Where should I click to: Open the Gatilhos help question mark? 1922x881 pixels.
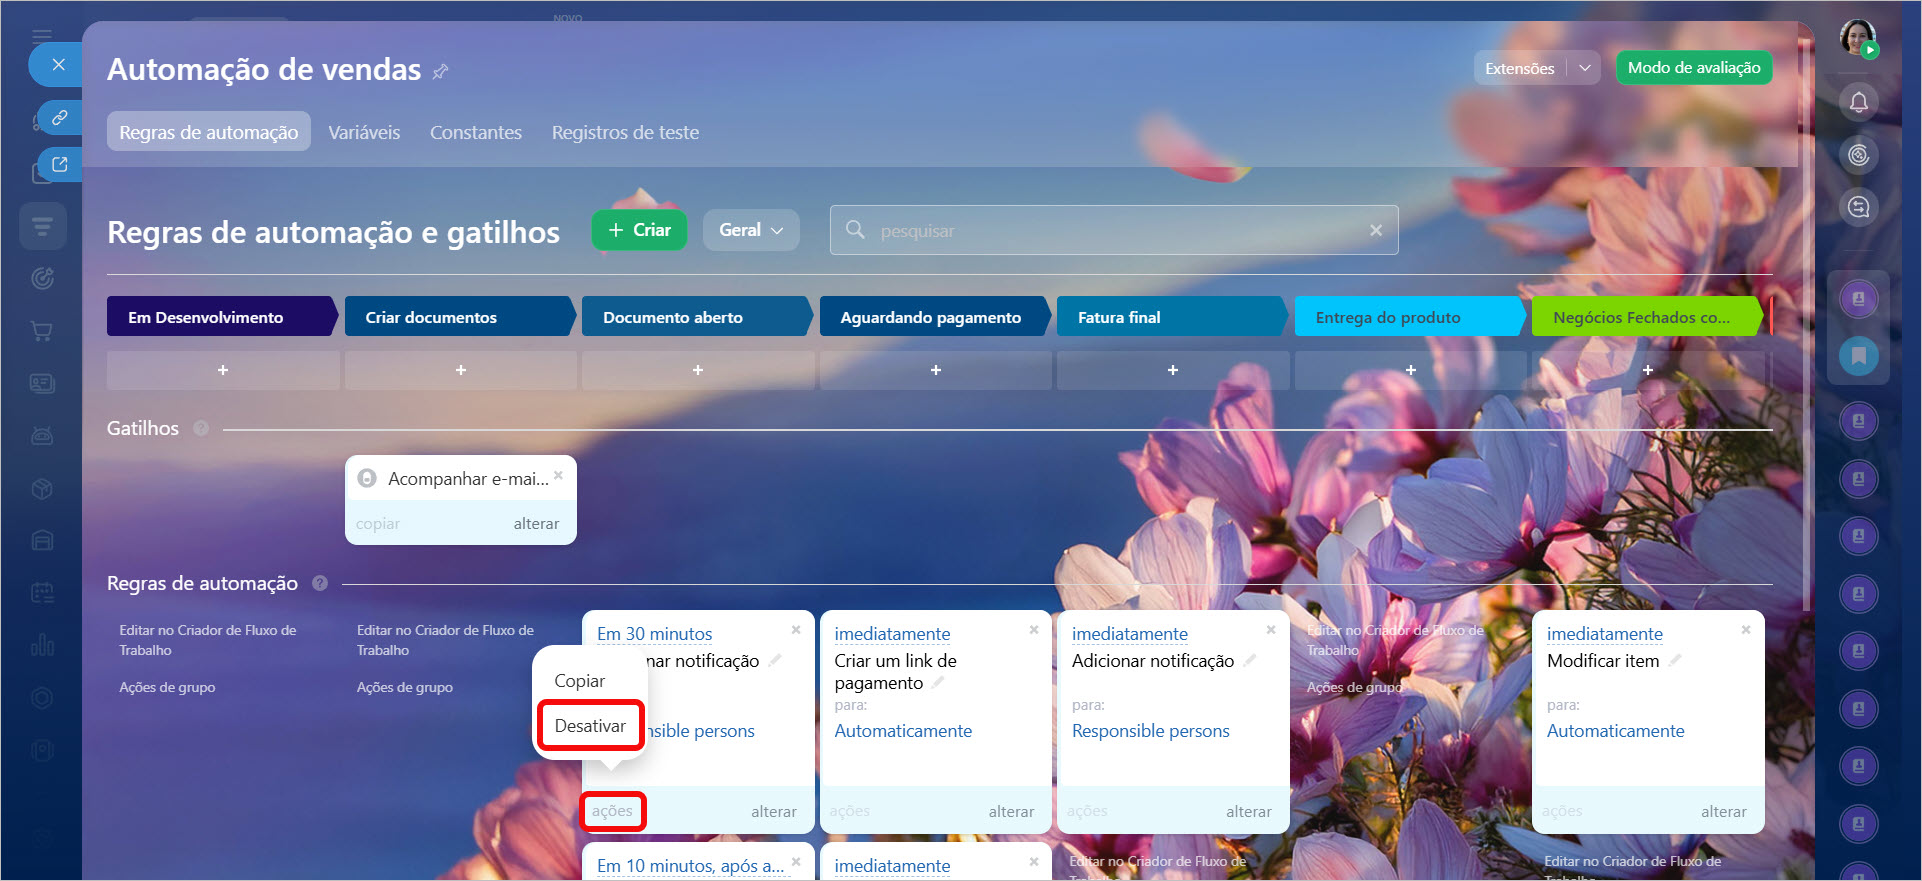click(x=201, y=428)
